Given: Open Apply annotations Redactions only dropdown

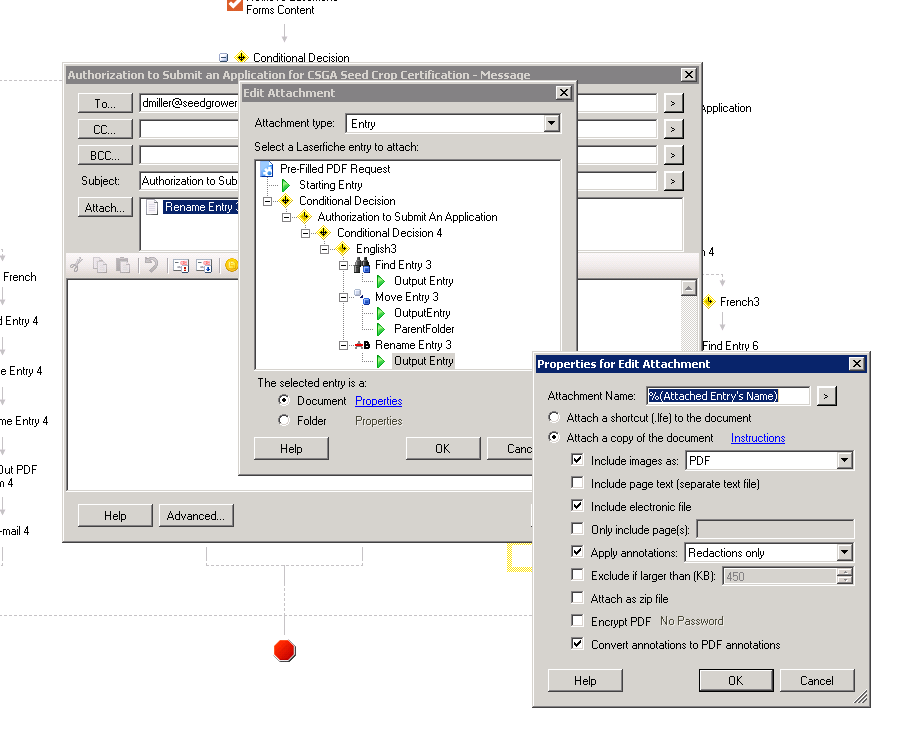Looking at the screenshot, I should (844, 552).
